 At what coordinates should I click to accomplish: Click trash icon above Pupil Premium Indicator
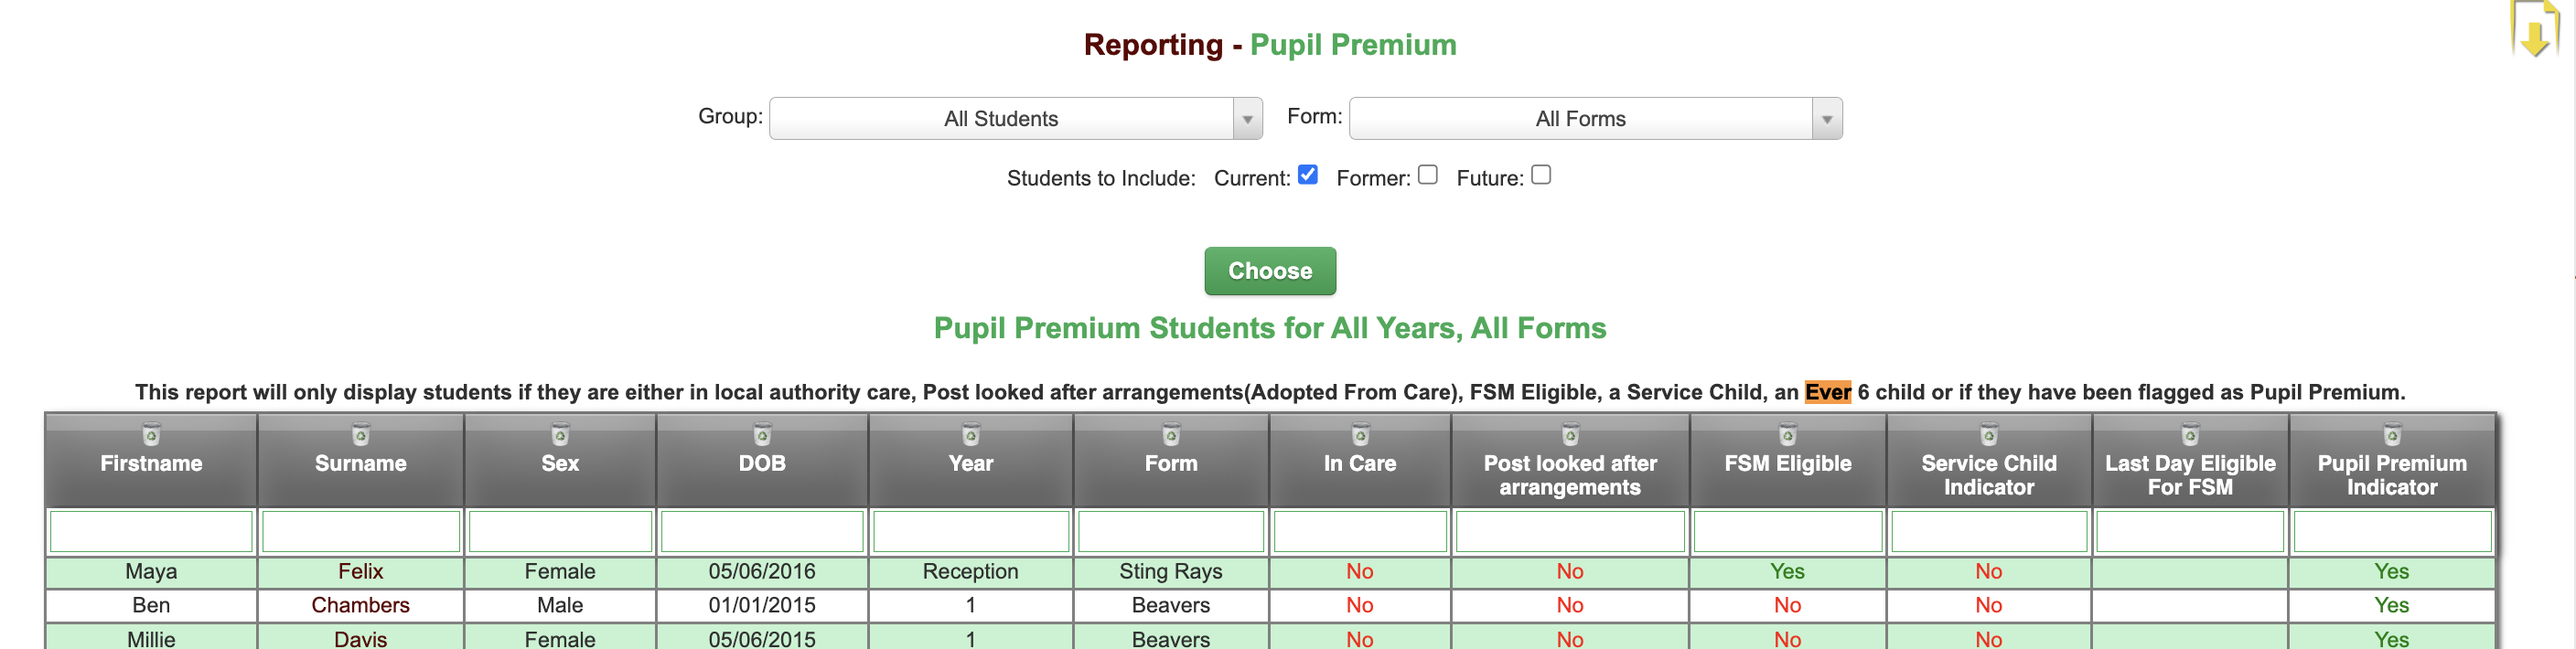pyautogui.click(x=2392, y=435)
